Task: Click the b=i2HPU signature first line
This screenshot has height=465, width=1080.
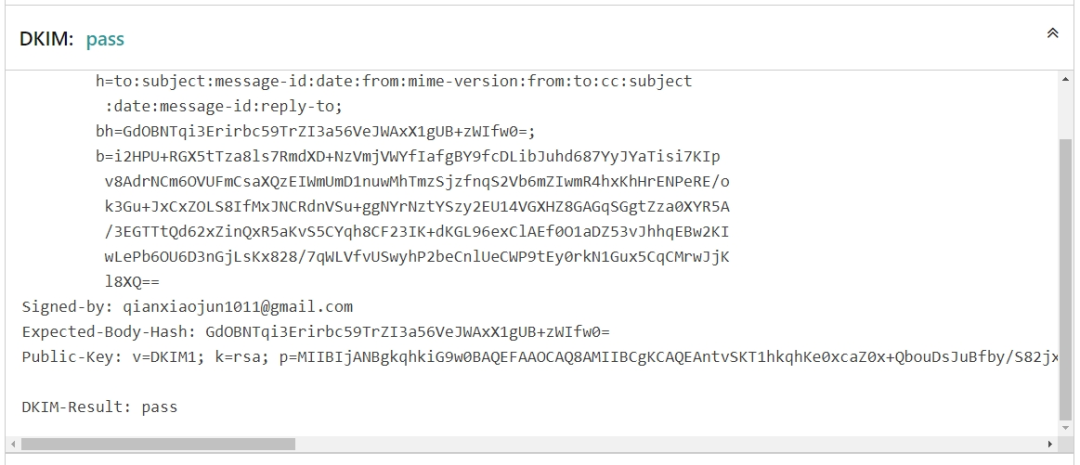Action: tap(408, 156)
